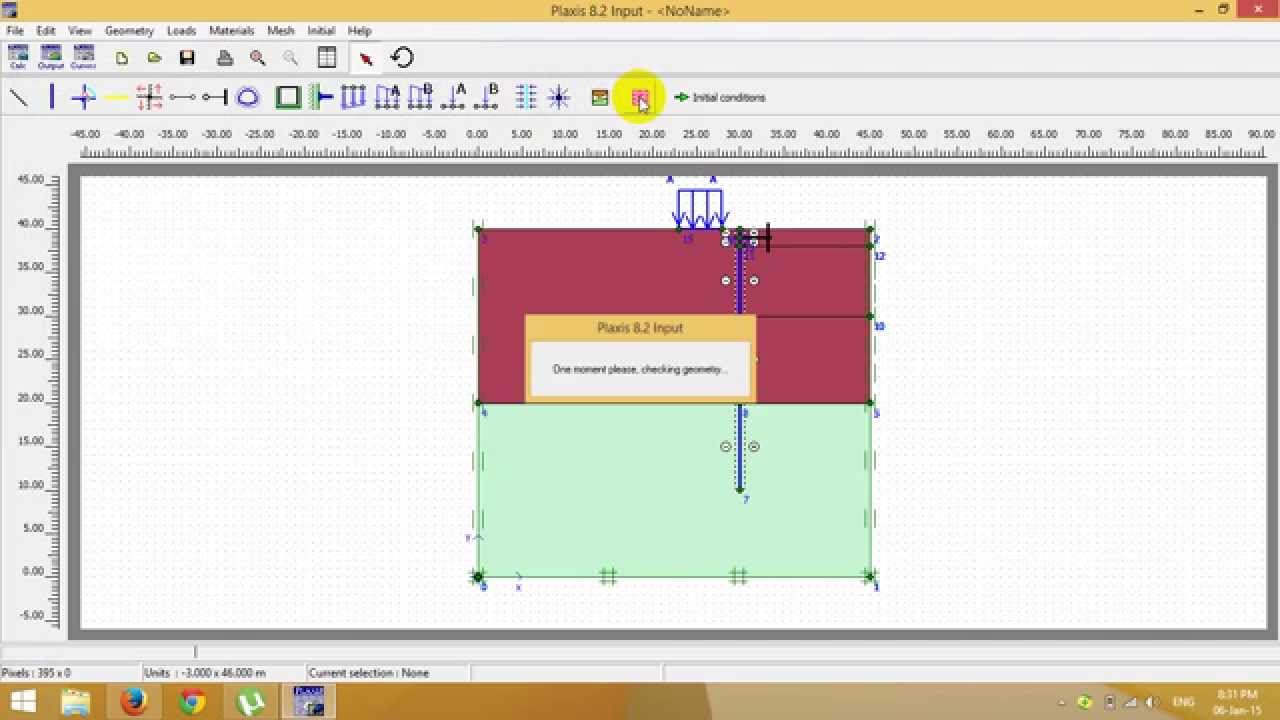The height and width of the screenshot is (720, 1280).
Task: Click the Plaxis taskbar icon
Action: [x=309, y=702]
